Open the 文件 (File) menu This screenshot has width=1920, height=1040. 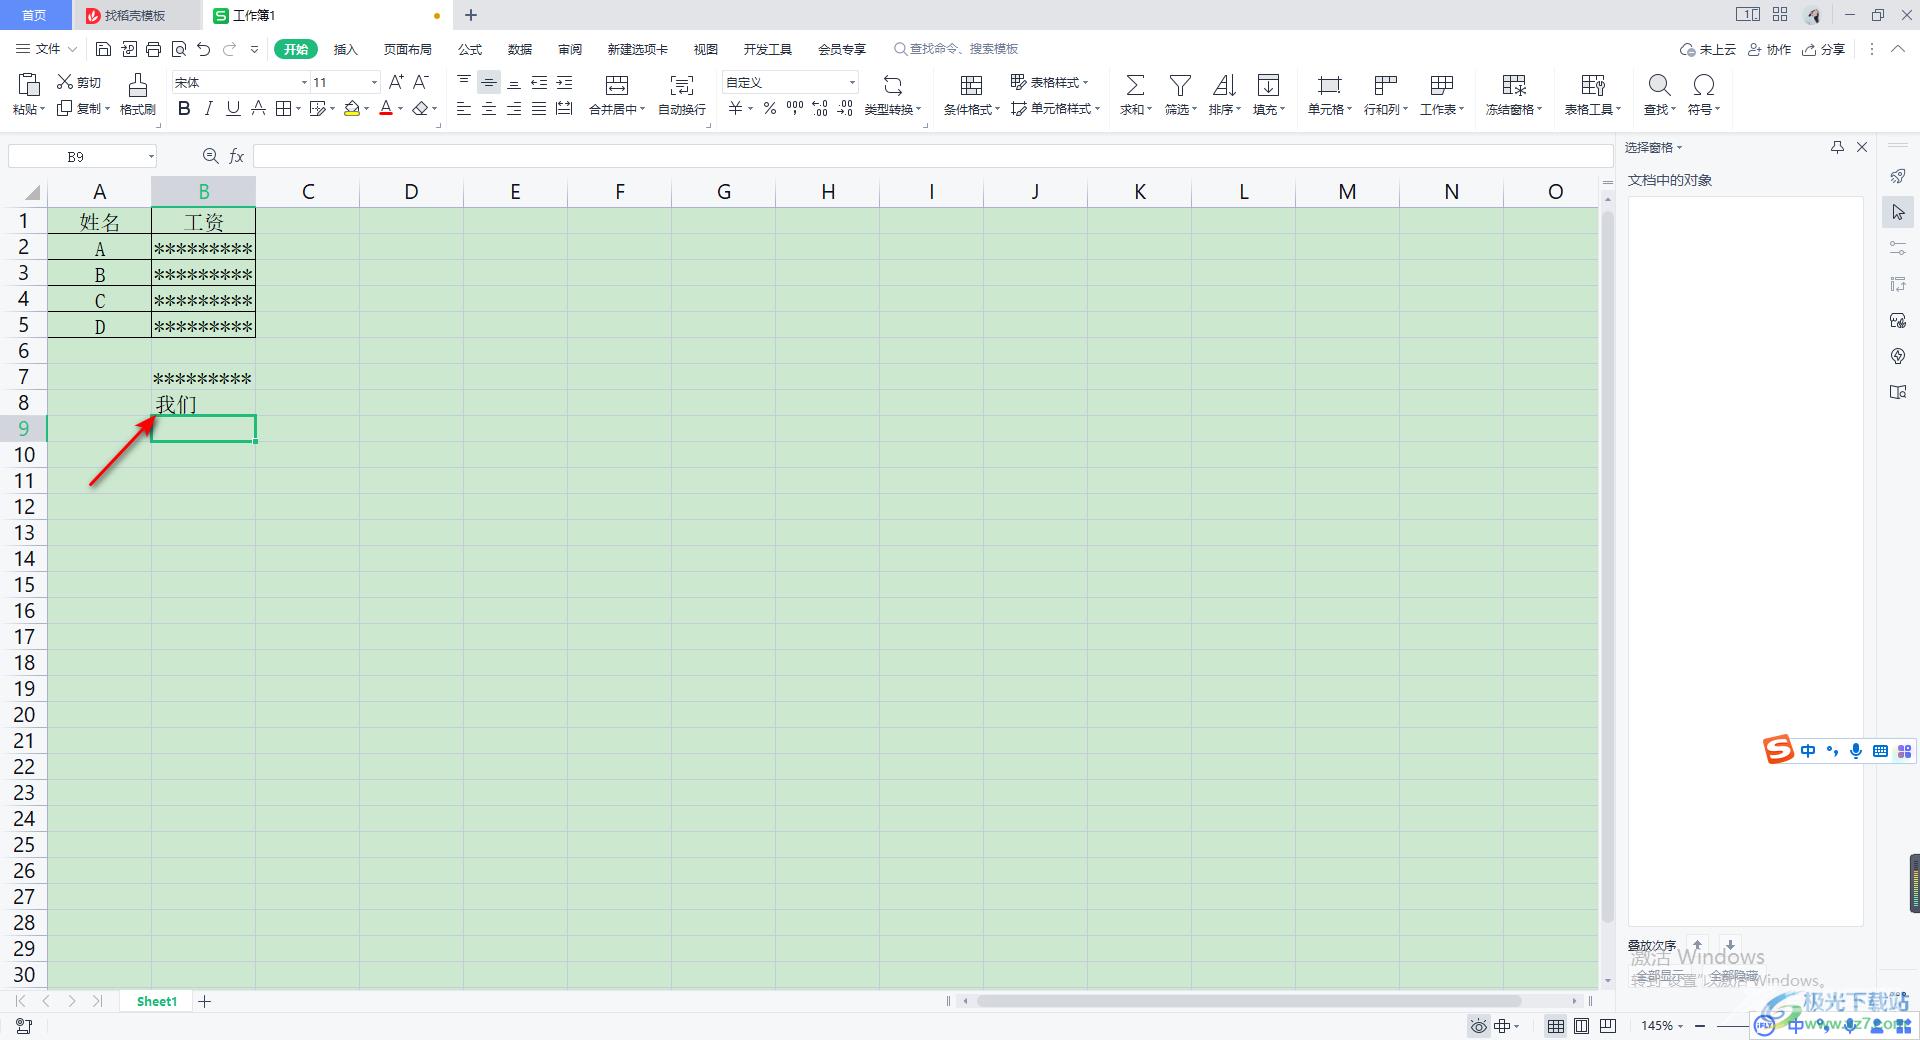click(x=46, y=49)
